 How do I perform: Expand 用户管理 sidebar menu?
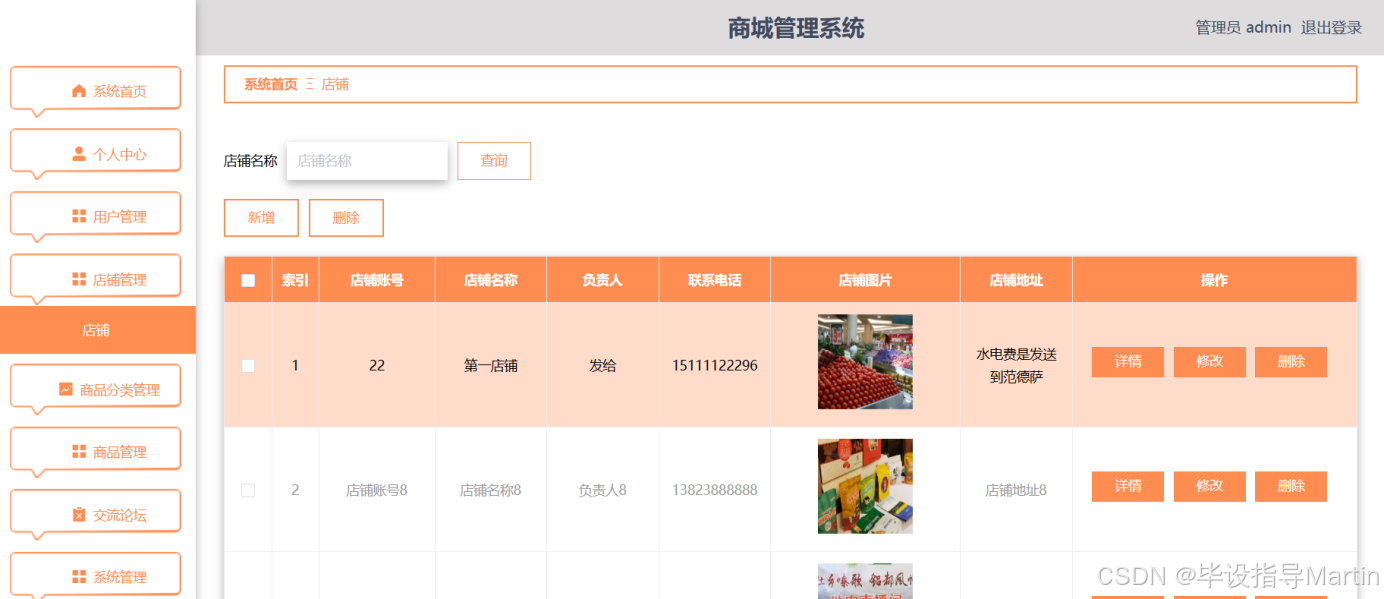coord(95,213)
